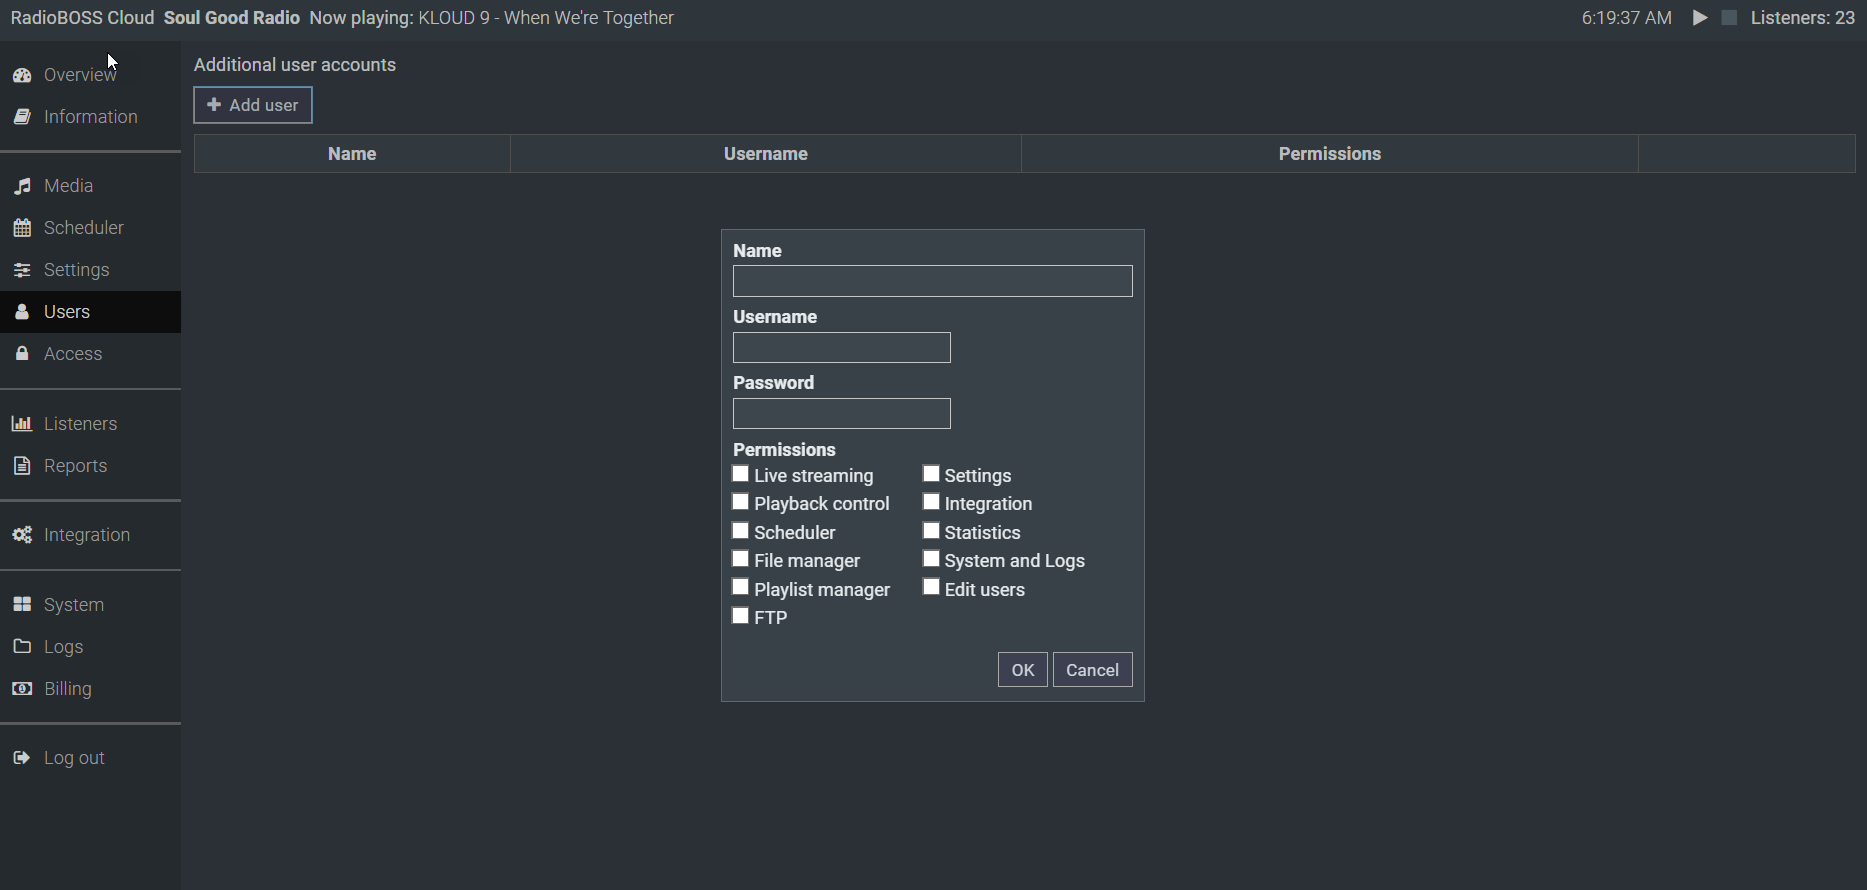Open the Information page
Screen dimensions: 1867x890
[x=90, y=117]
